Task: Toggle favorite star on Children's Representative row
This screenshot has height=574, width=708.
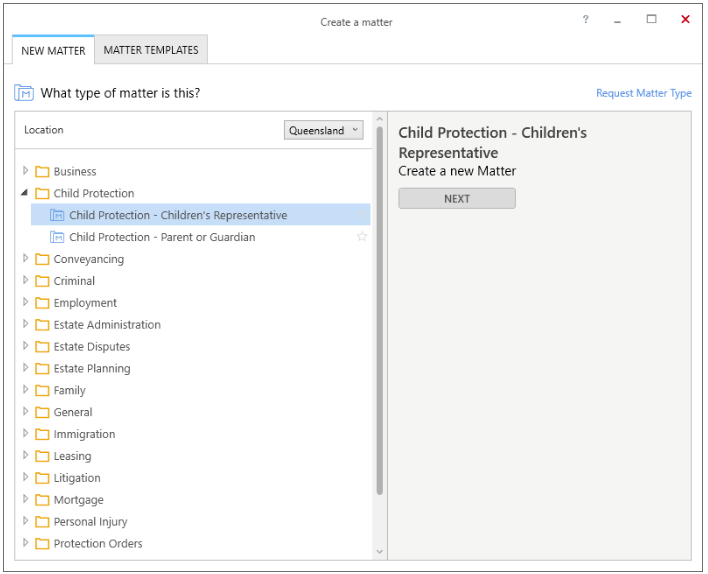Action: [x=362, y=215]
